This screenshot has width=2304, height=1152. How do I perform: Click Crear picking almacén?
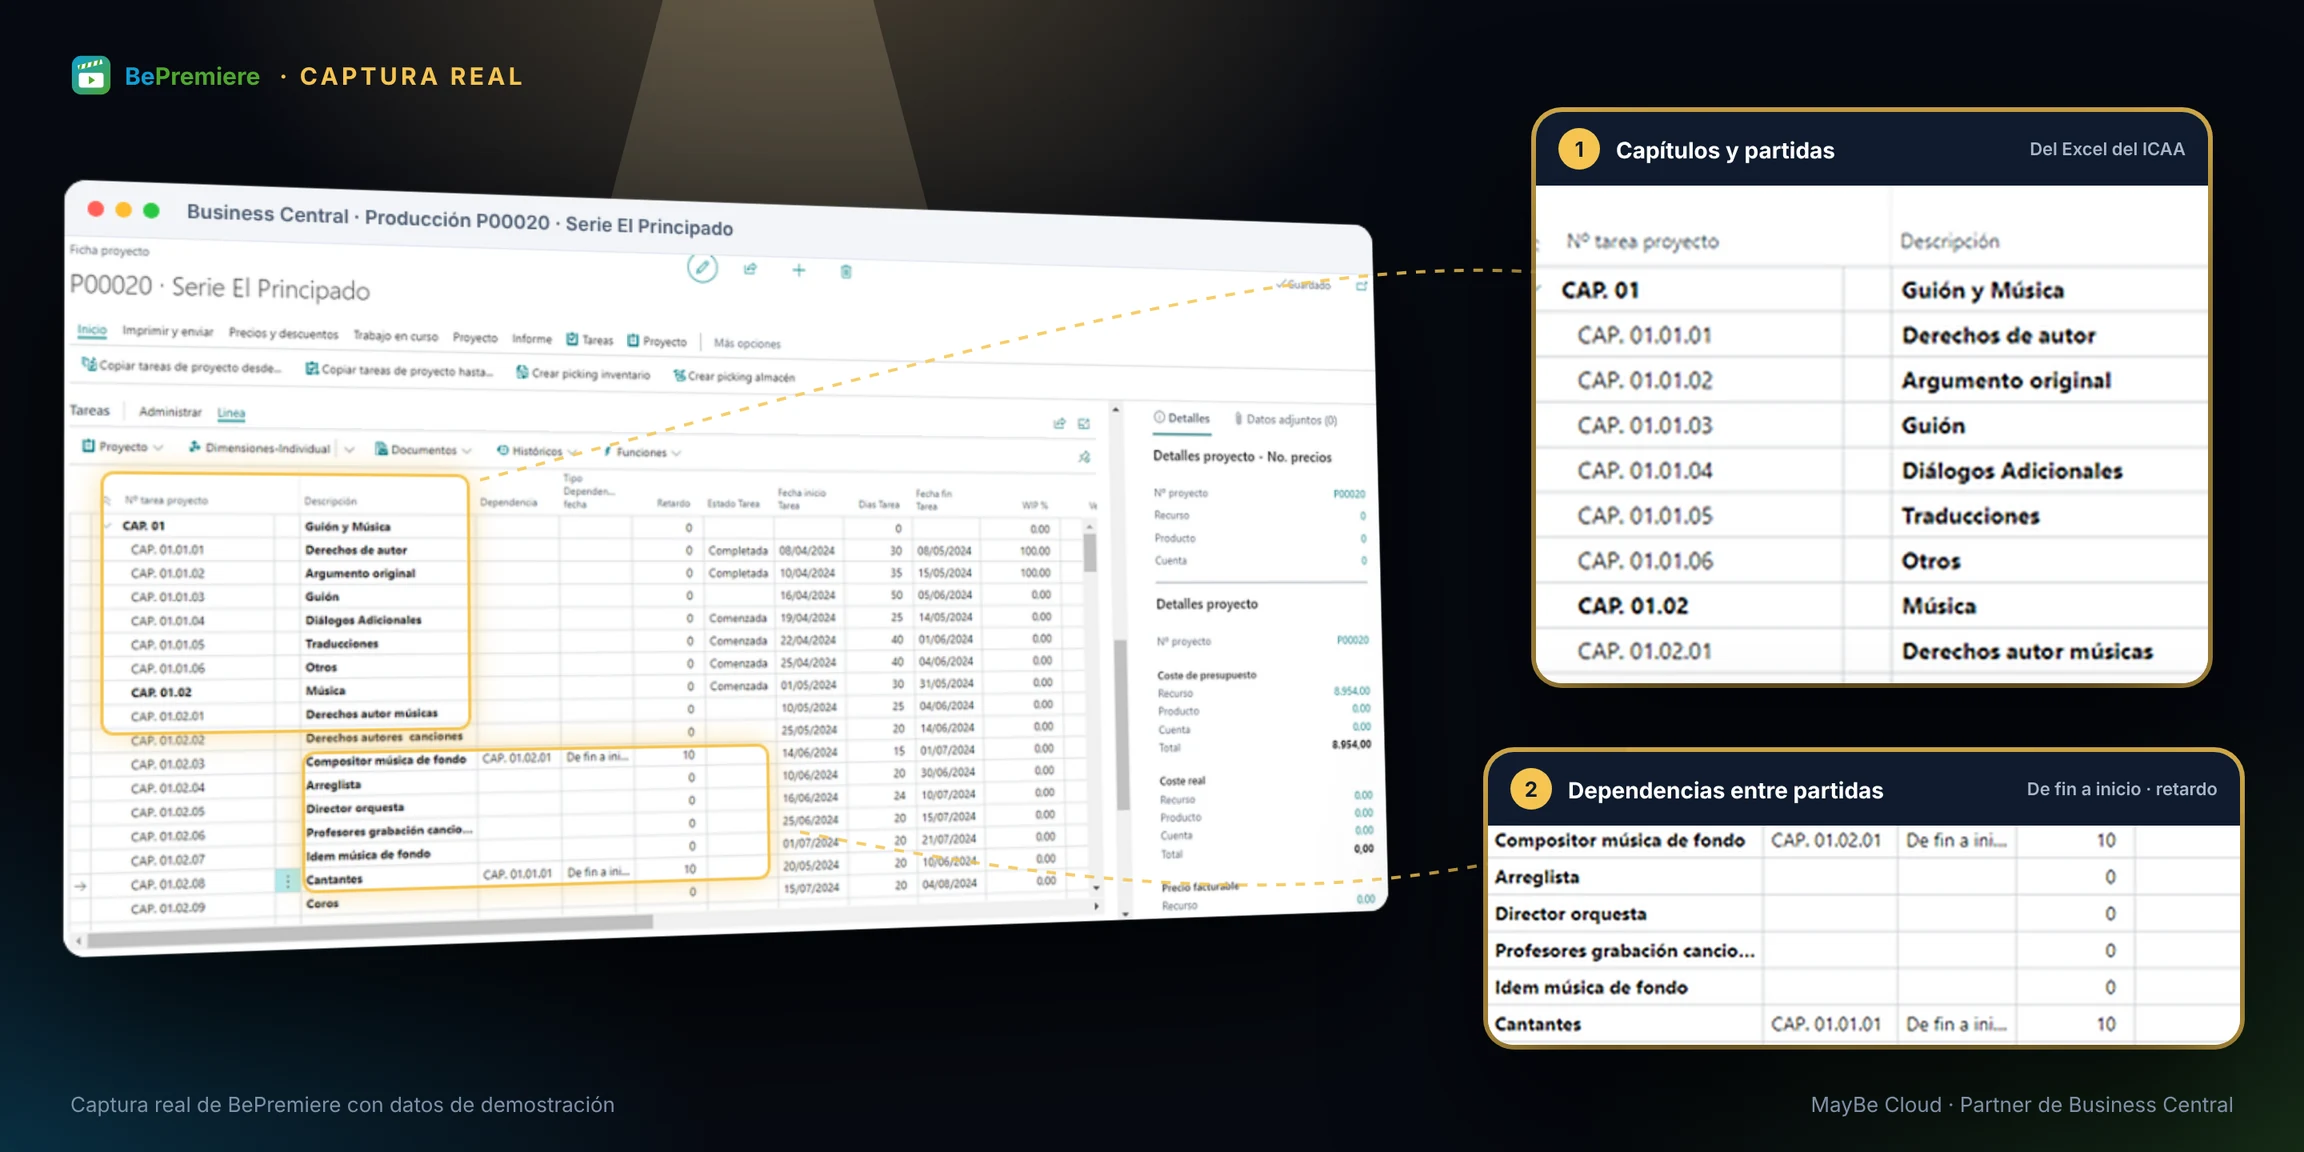(x=734, y=376)
